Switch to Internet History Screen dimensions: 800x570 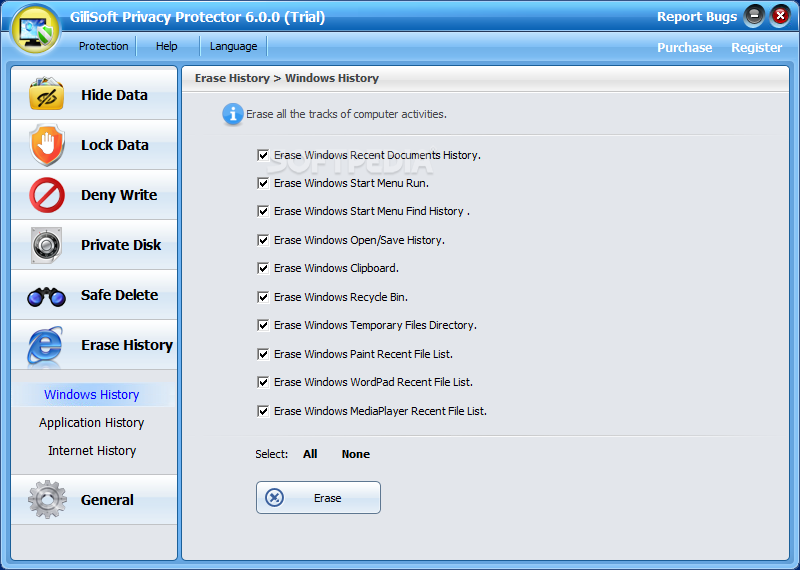(92, 451)
